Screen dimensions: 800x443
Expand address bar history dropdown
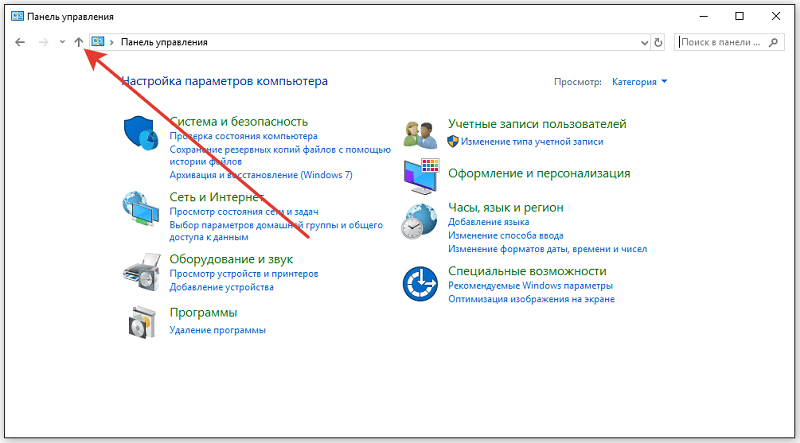(x=644, y=43)
